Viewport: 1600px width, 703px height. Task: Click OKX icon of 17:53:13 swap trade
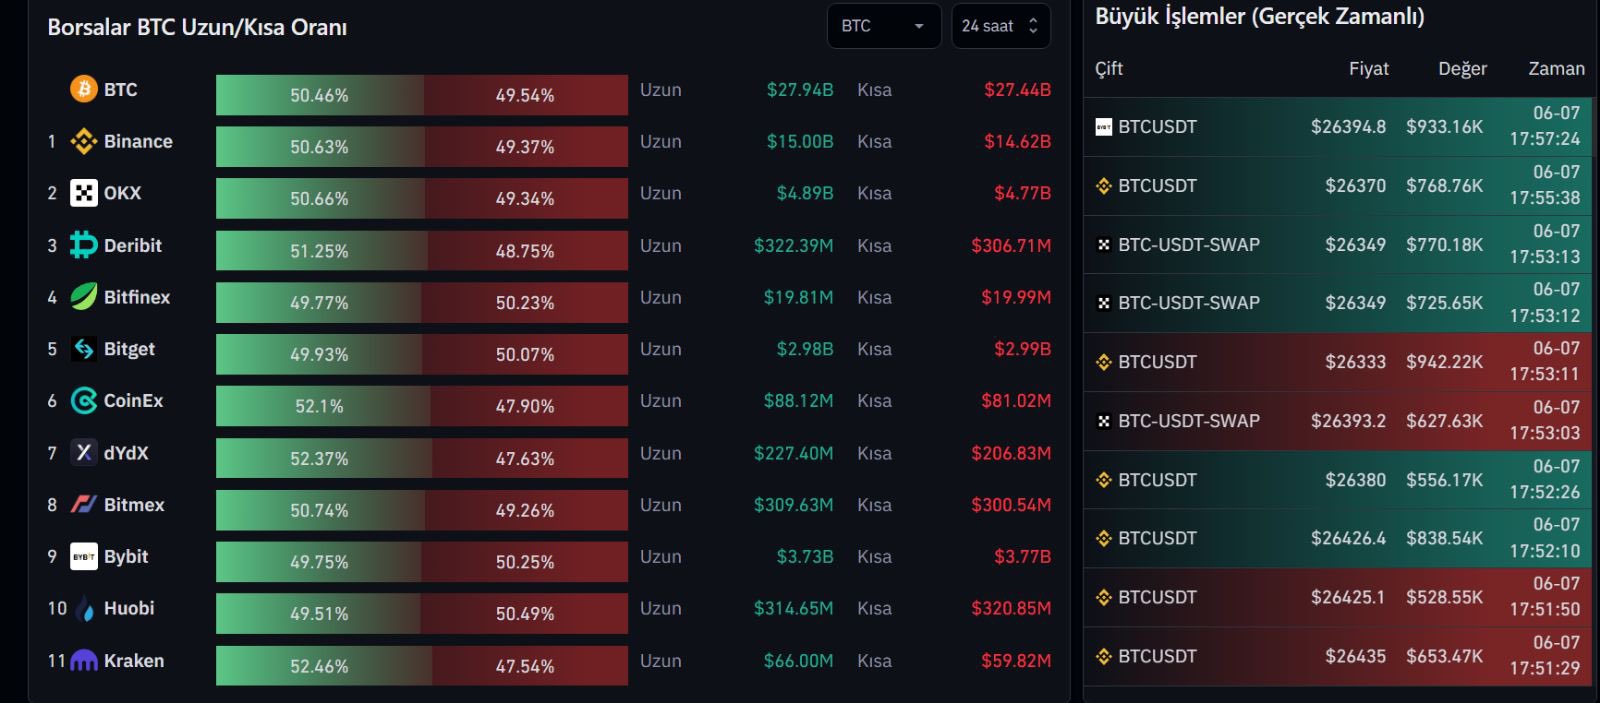point(1104,244)
